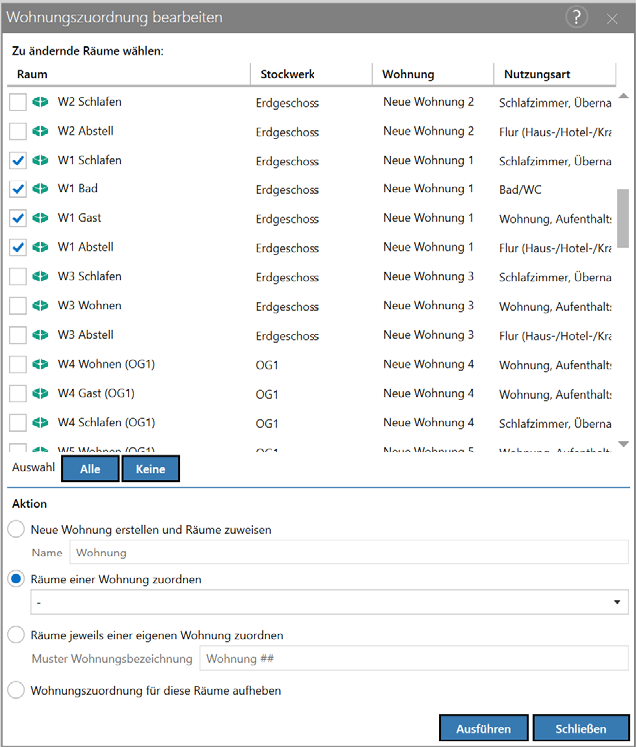Click the room list scrollbar thumb
This screenshot has height=747, width=636.
pyautogui.click(x=623, y=218)
